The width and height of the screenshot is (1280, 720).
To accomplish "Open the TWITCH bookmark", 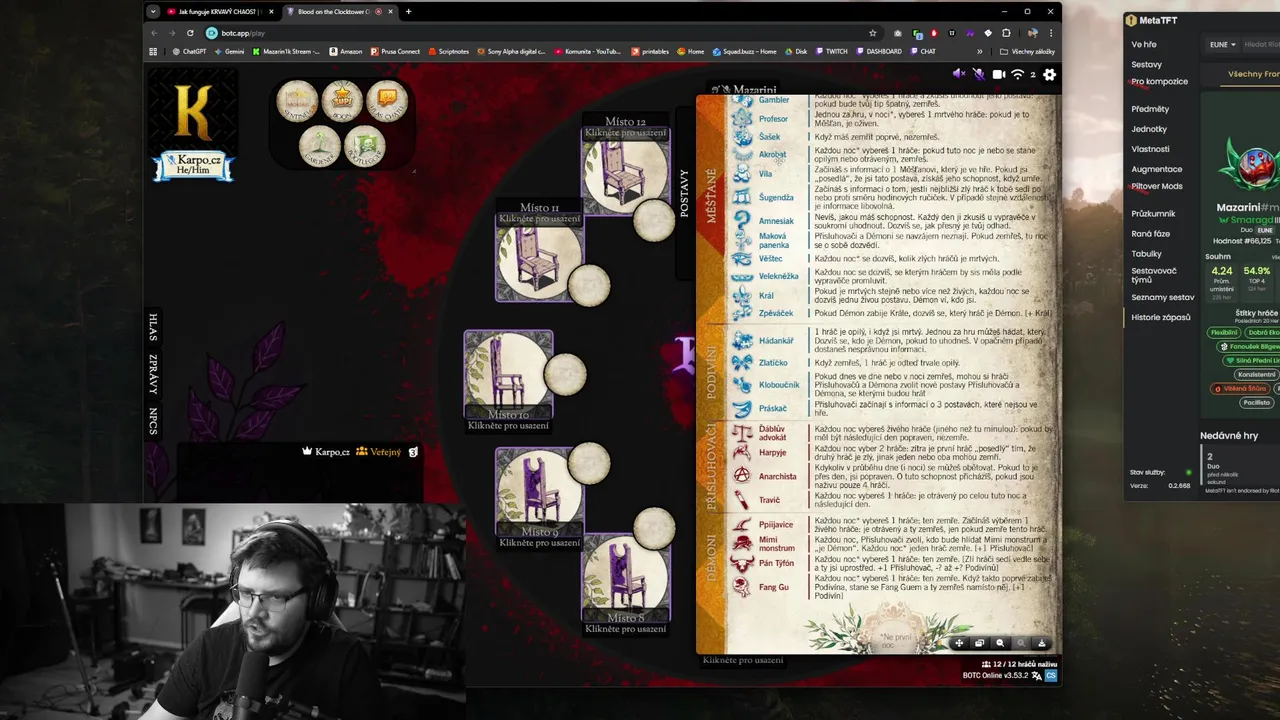I will 831,51.
